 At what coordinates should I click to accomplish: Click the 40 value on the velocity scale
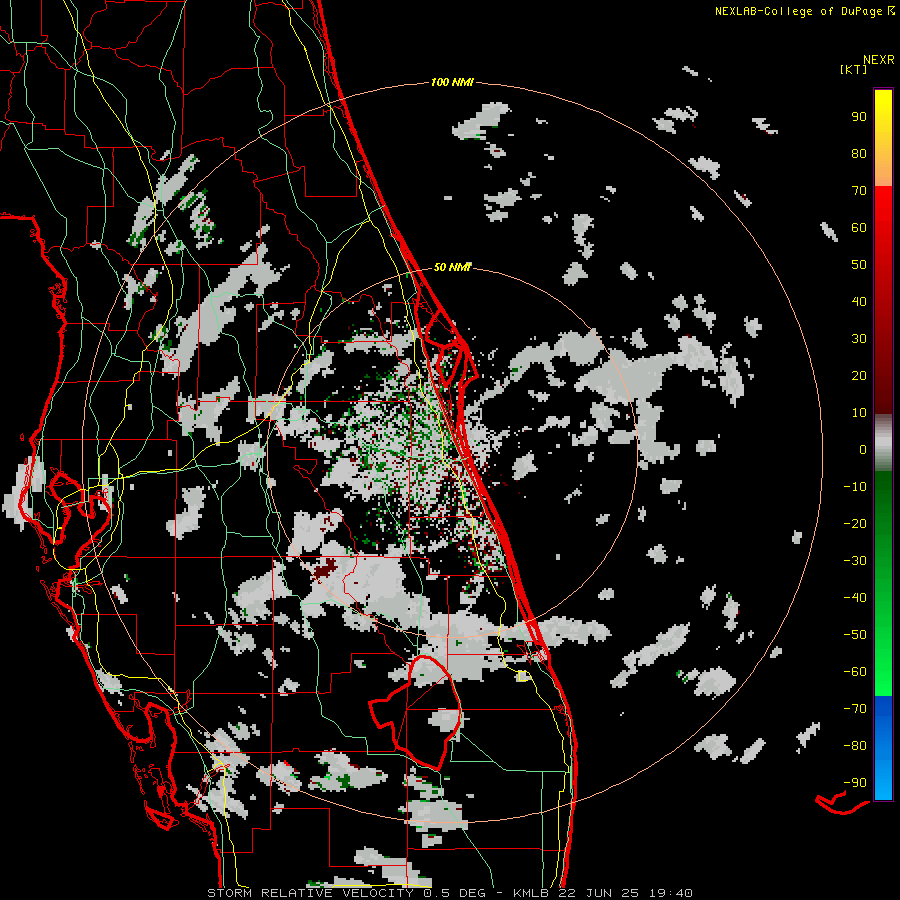coord(859,301)
